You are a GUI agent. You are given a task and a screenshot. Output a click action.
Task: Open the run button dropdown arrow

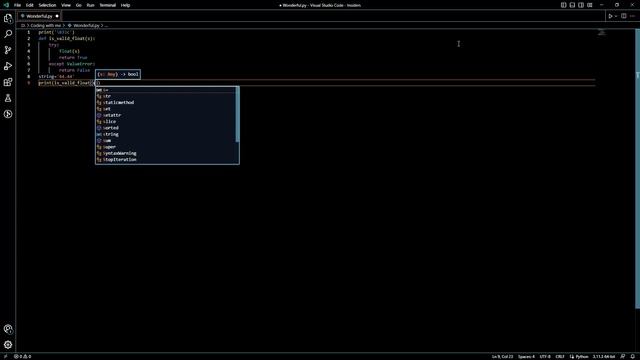point(616,16)
